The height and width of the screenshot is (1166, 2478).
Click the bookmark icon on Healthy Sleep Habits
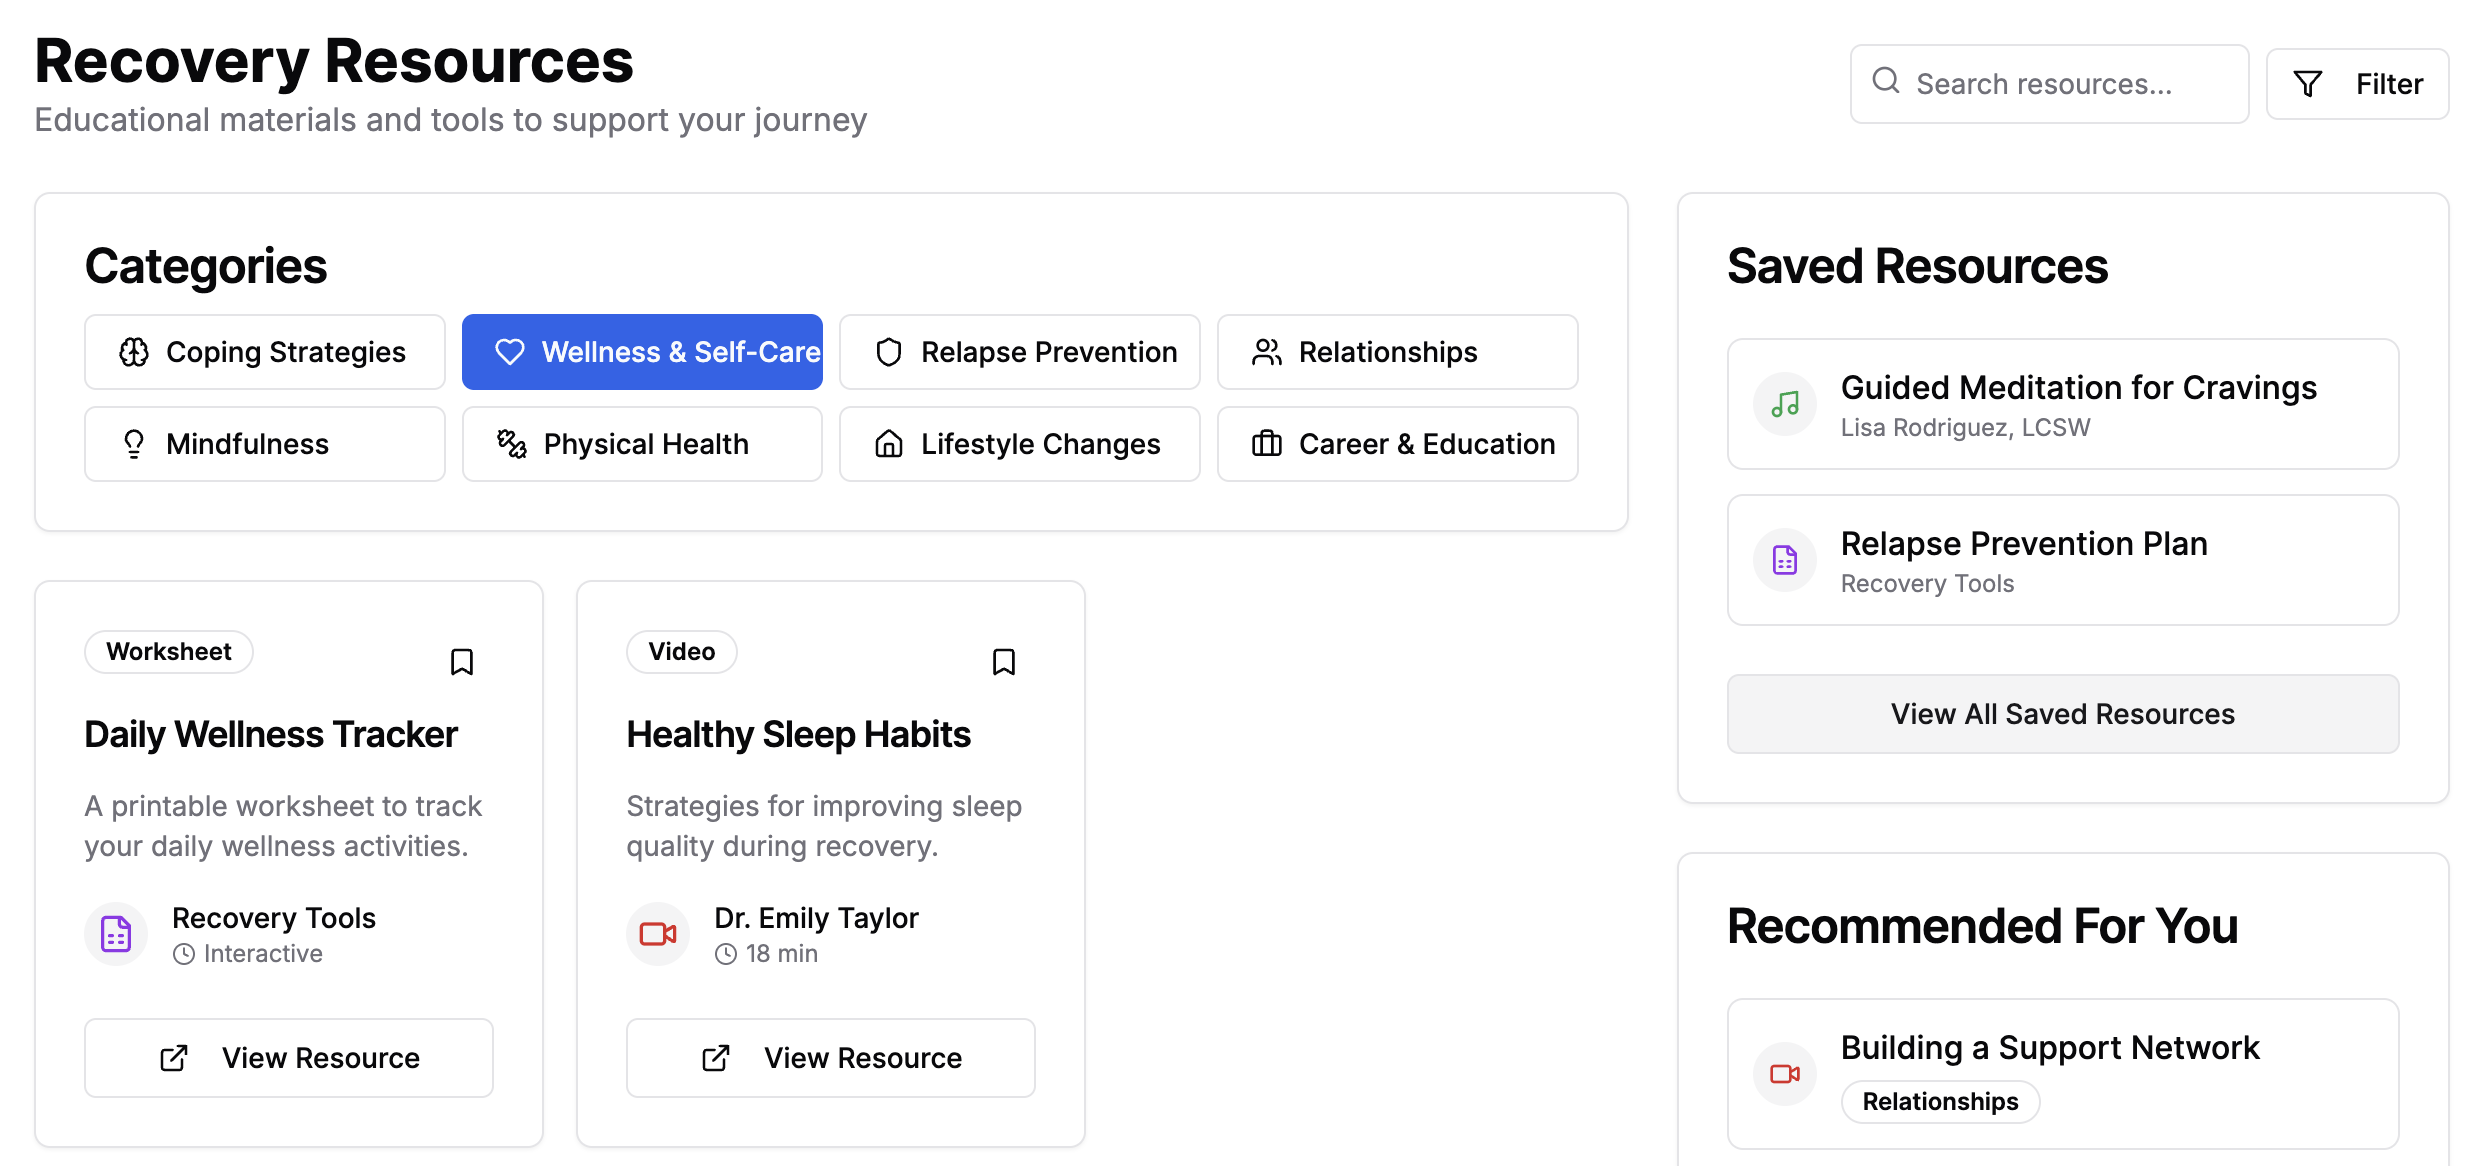1004,661
